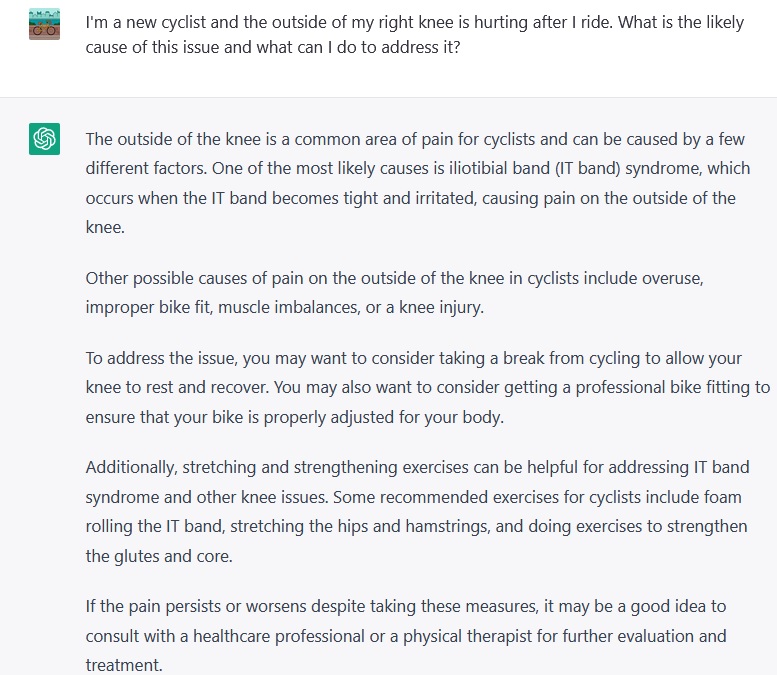Click the paragraph starting "Additionally, stretching and strengthening"
The height and width of the screenshot is (675, 777).
[417, 511]
